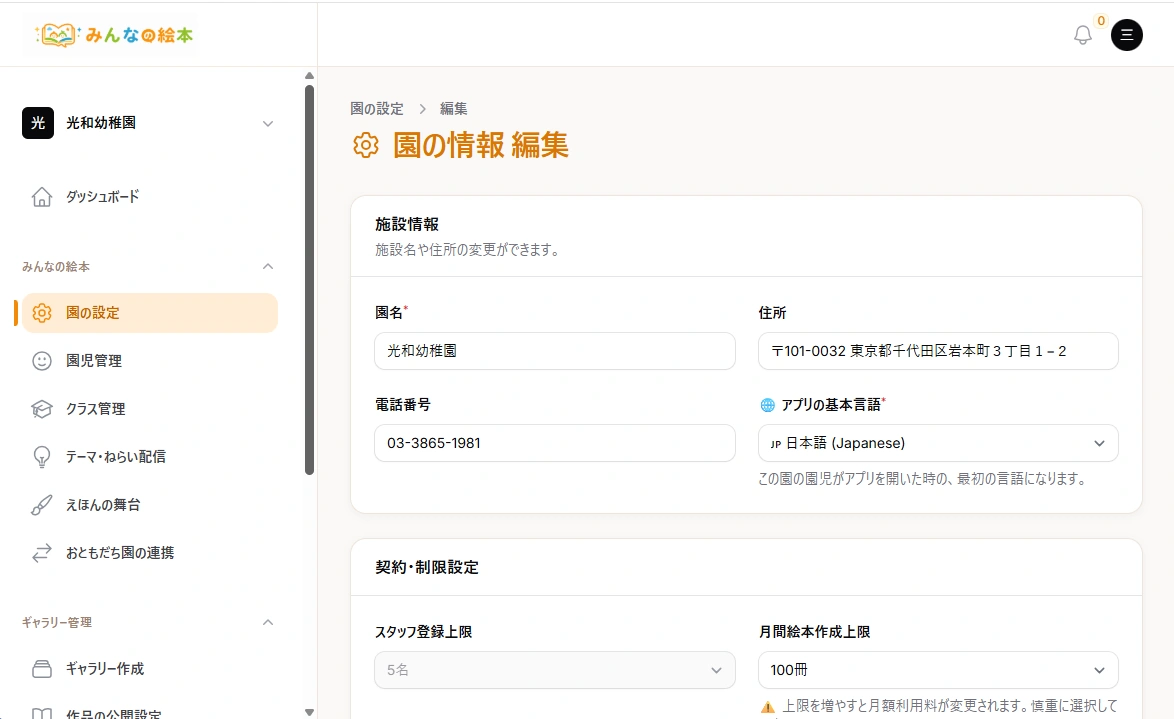Click the sidebar scroll down arrow
Screen dimensions: 1174x719
coord(309,712)
